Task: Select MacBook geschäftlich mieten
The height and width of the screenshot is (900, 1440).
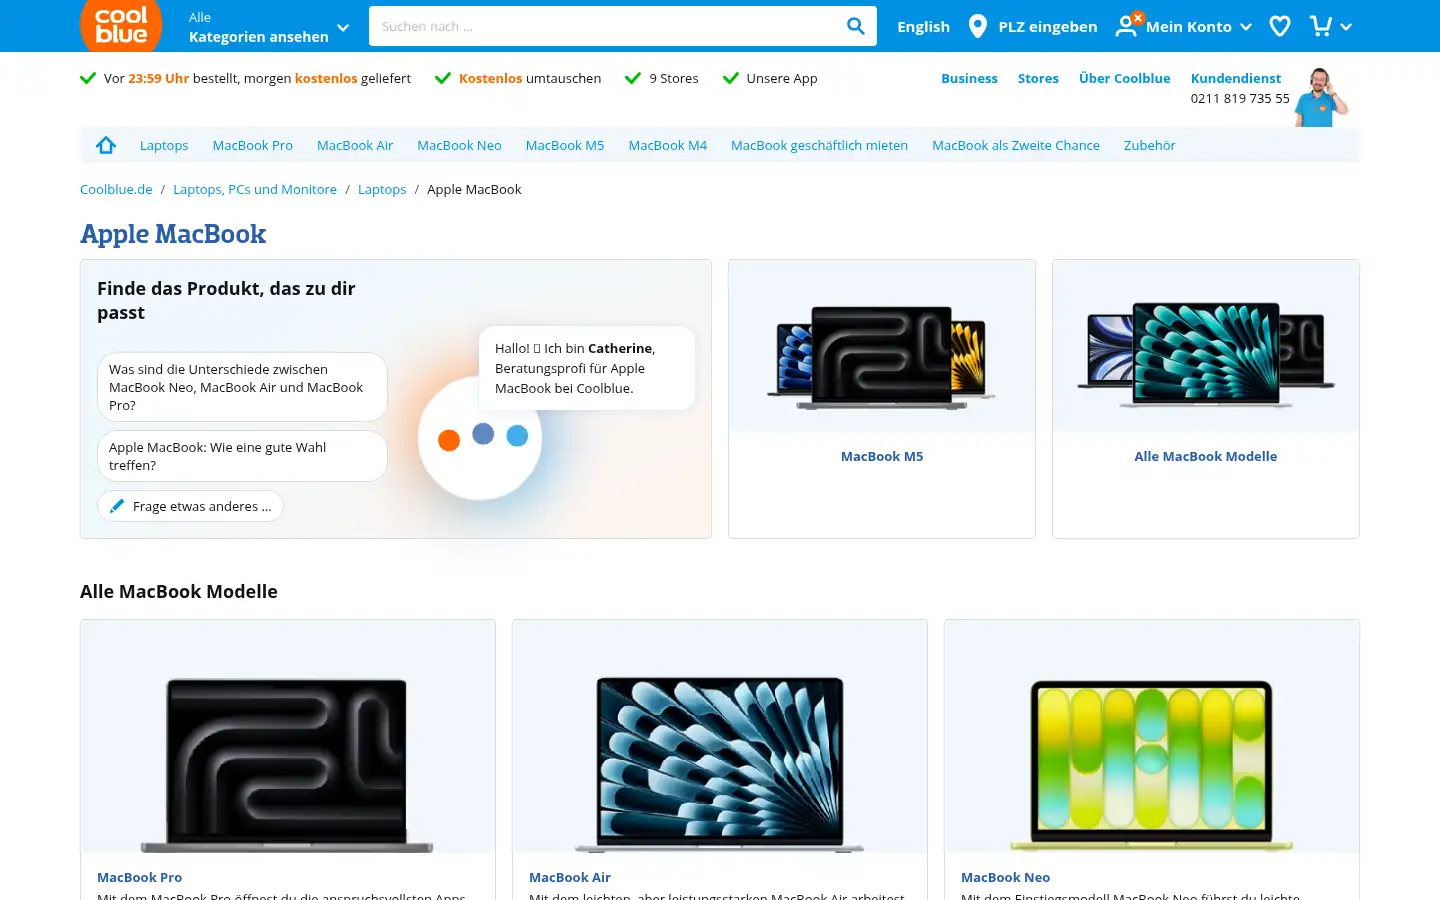Action: (x=819, y=145)
